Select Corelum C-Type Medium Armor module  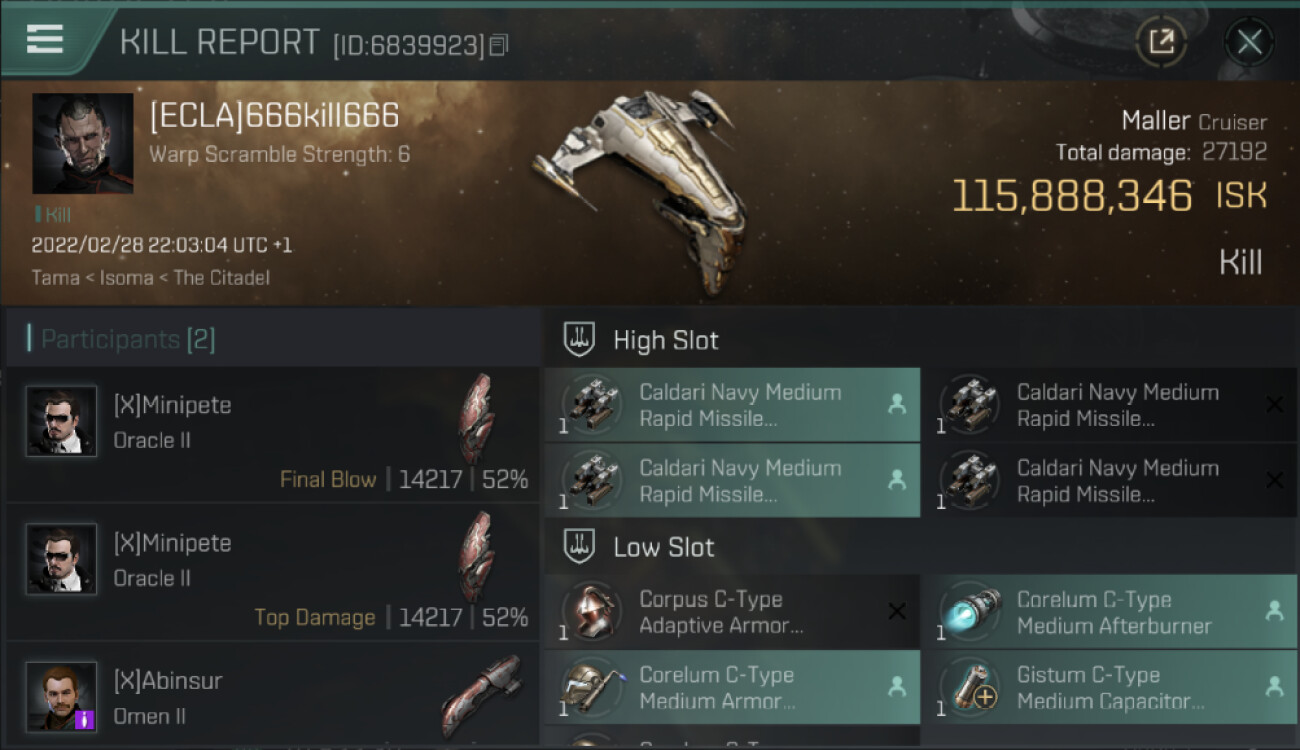pos(732,688)
